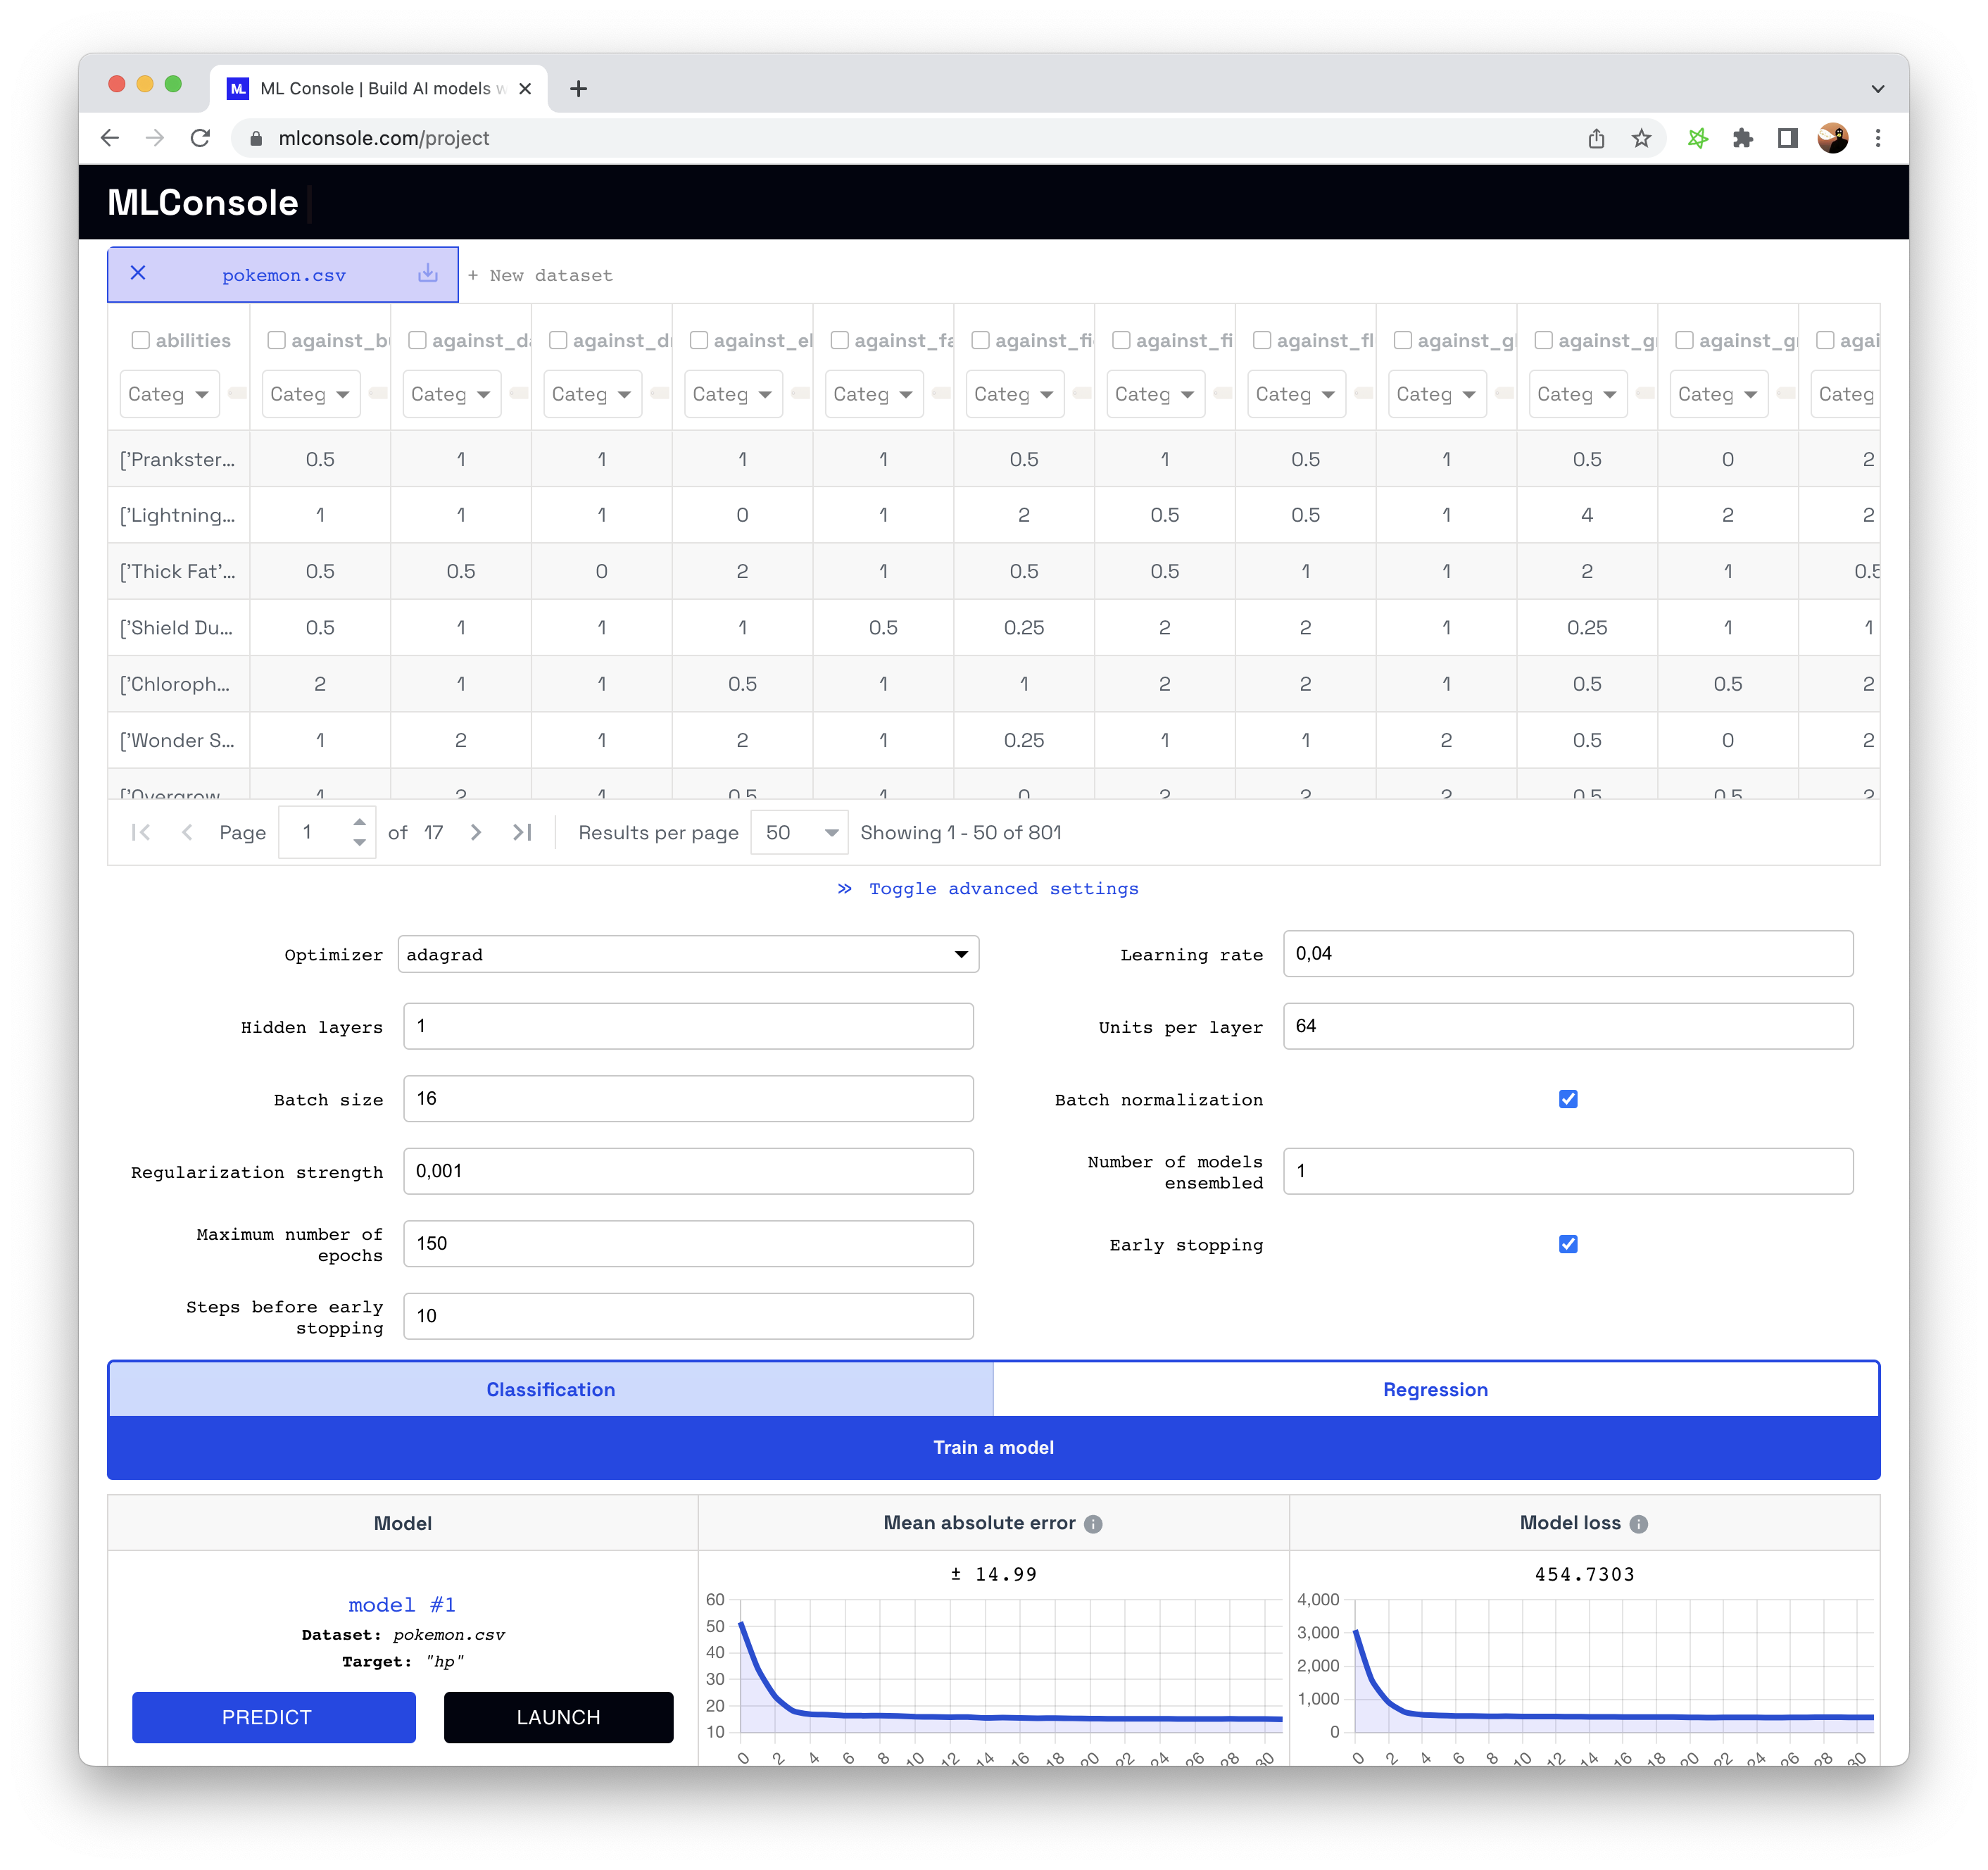Click the Mean absolute error info icon

pyautogui.click(x=1093, y=1524)
